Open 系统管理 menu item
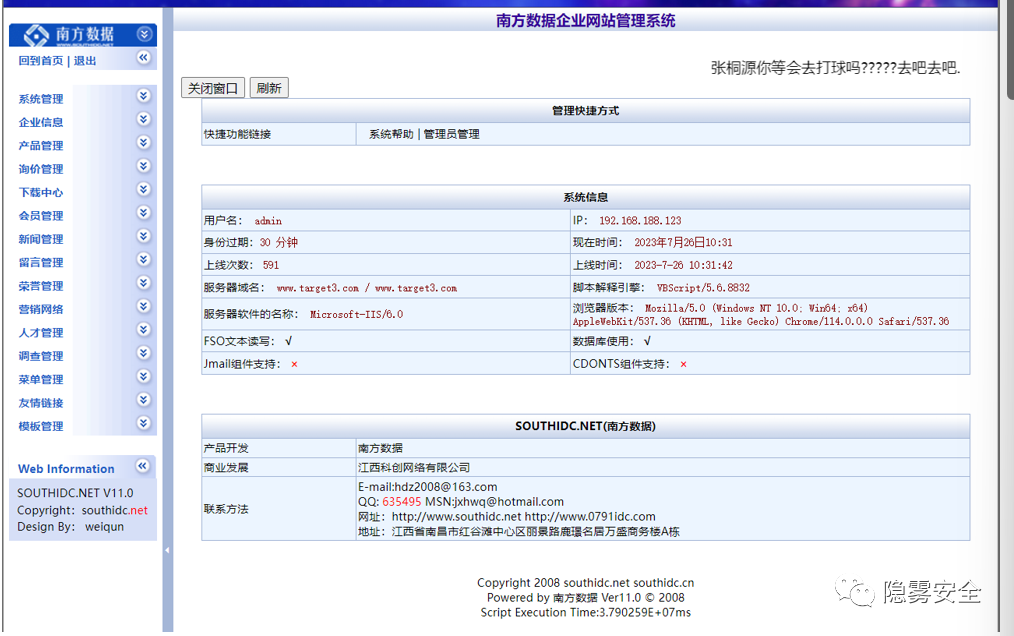This screenshot has width=1014, height=636. (x=41, y=99)
